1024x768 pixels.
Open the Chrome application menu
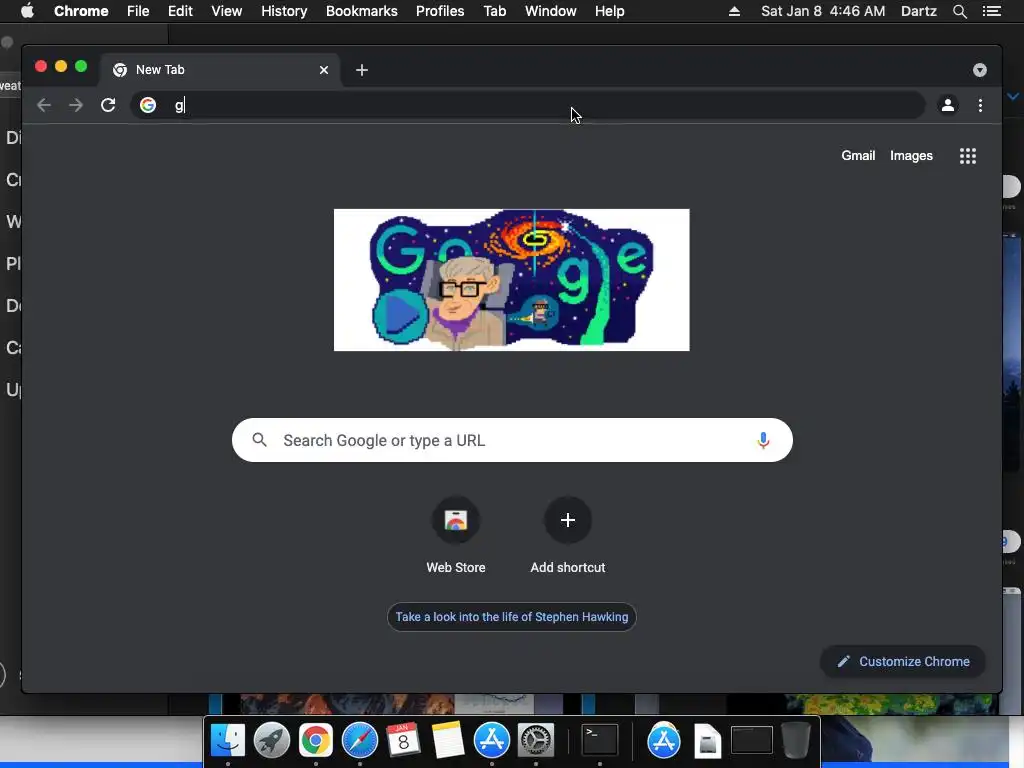(x=81, y=11)
